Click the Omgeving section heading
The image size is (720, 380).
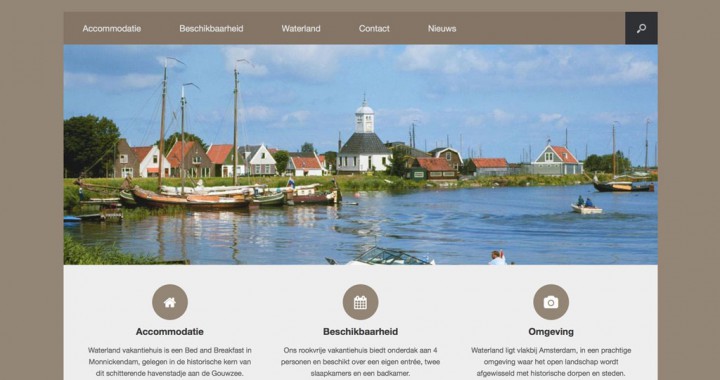click(551, 331)
